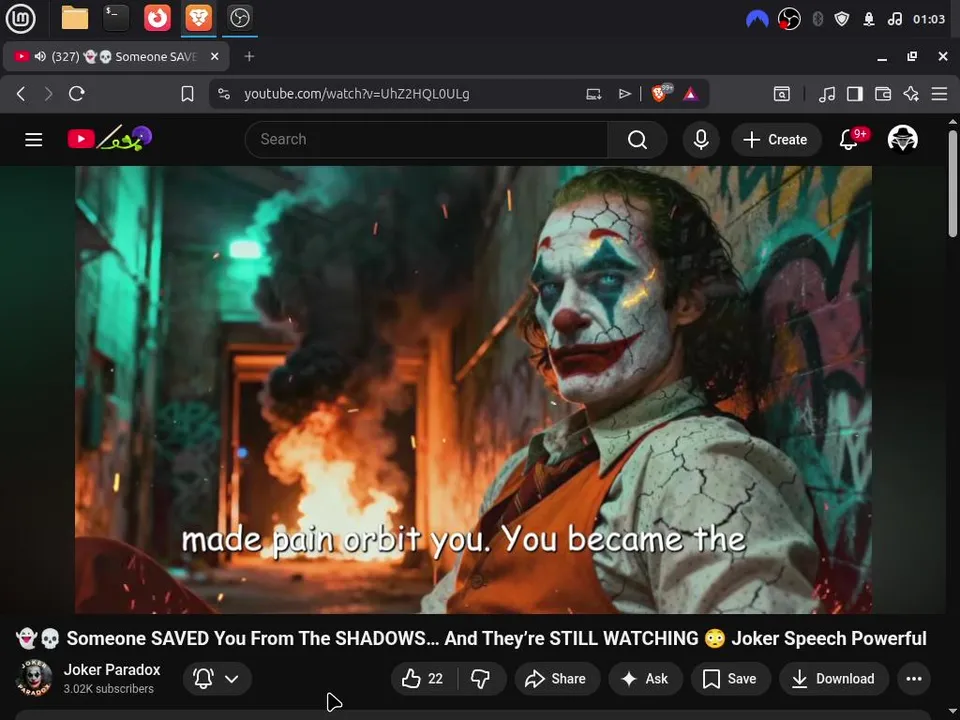Click the Joker video player to pause

point(473,389)
